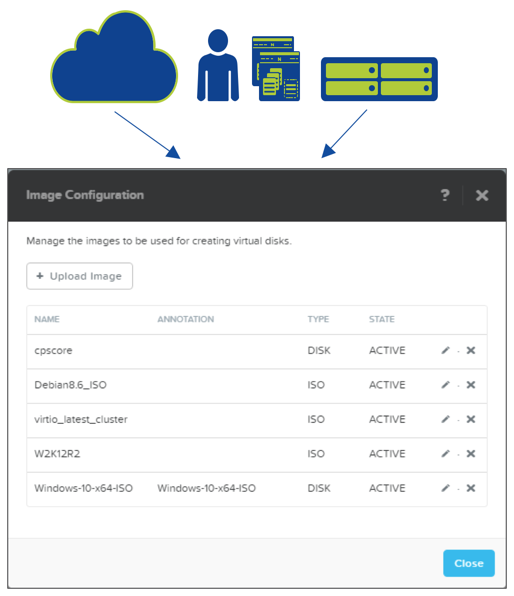Click the 'Manage the images' description text
This screenshot has width=514, height=596.
pos(159,241)
